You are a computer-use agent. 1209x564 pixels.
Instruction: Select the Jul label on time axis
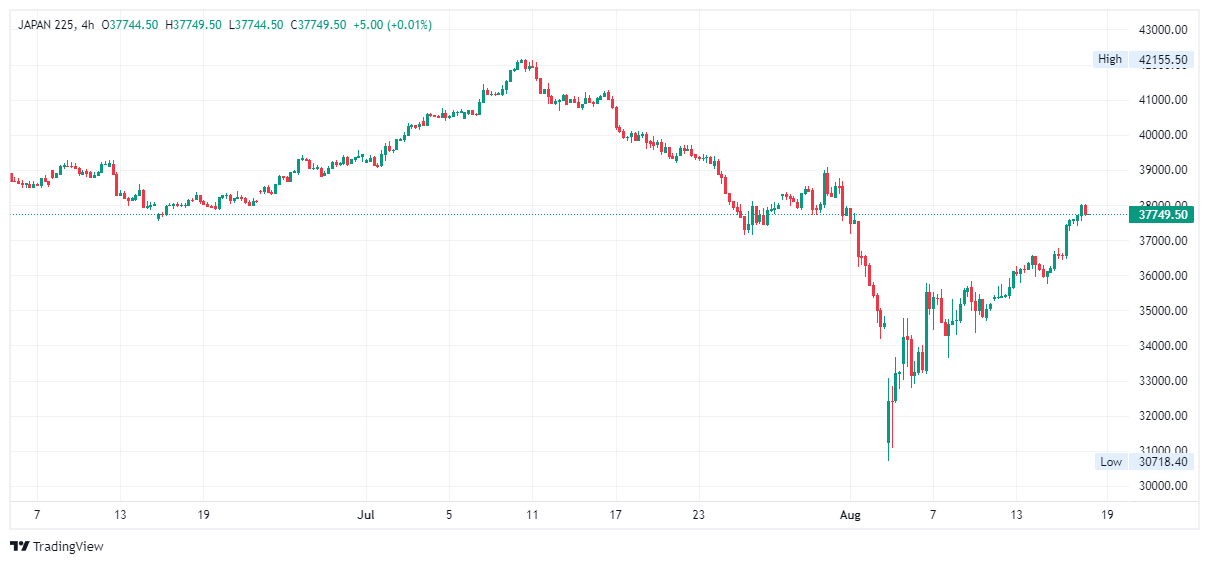click(365, 515)
